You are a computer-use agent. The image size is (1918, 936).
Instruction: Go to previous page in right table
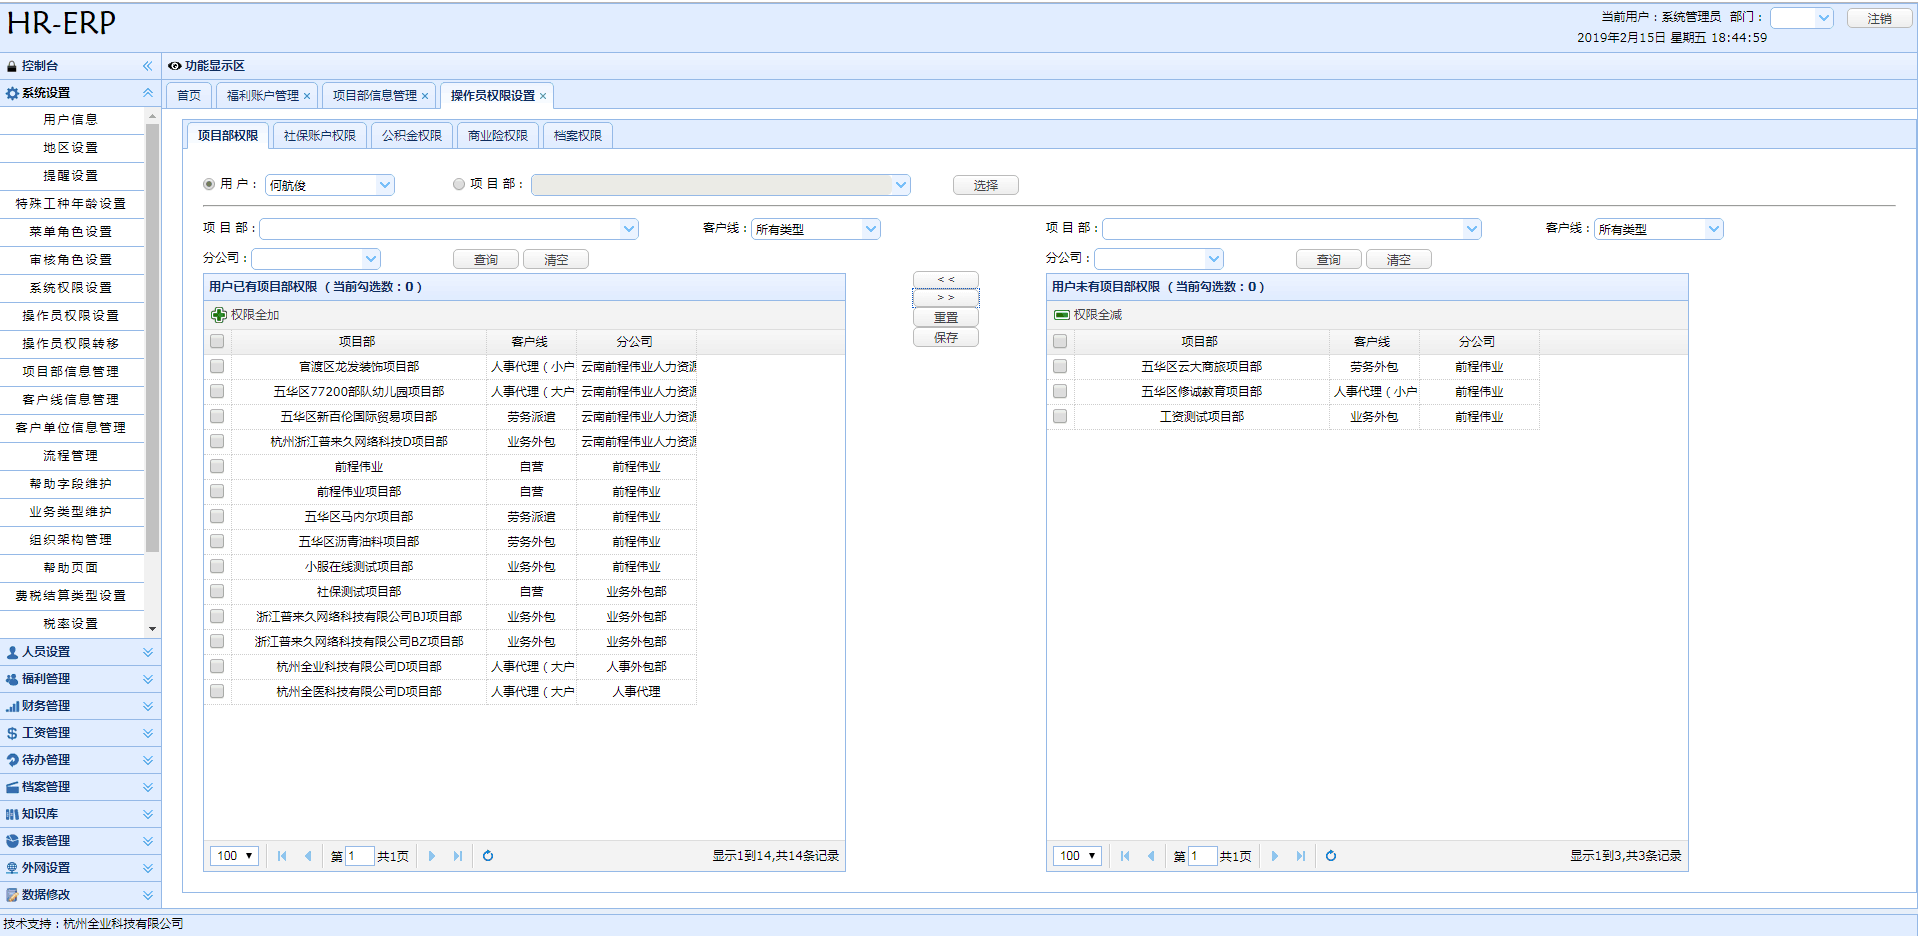pyautogui.click(x=1151, y=856)
